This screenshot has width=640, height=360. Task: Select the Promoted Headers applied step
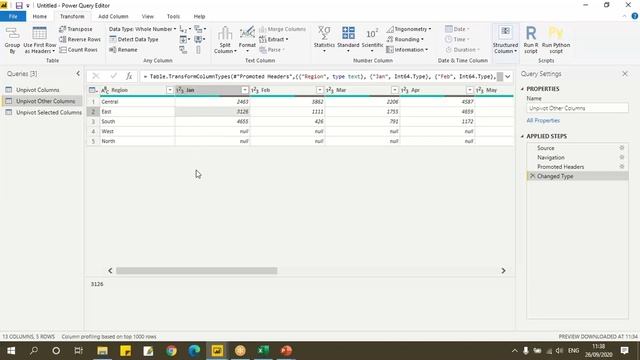point(560,167)
